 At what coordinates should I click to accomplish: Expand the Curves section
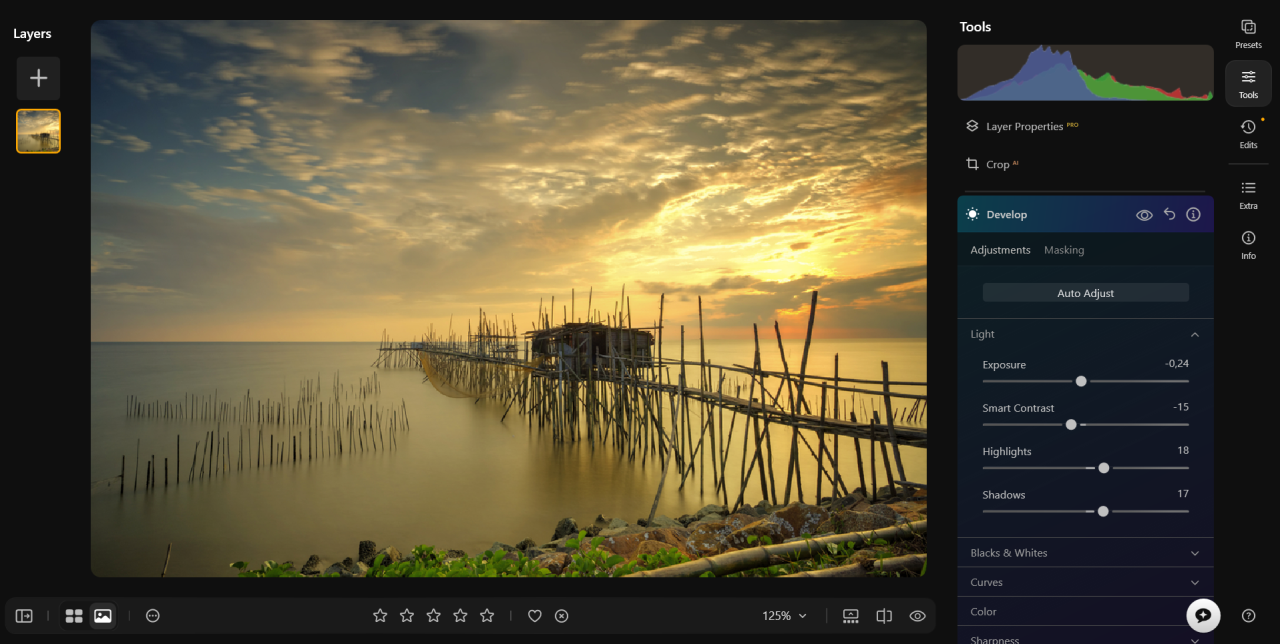(1085, 582)
